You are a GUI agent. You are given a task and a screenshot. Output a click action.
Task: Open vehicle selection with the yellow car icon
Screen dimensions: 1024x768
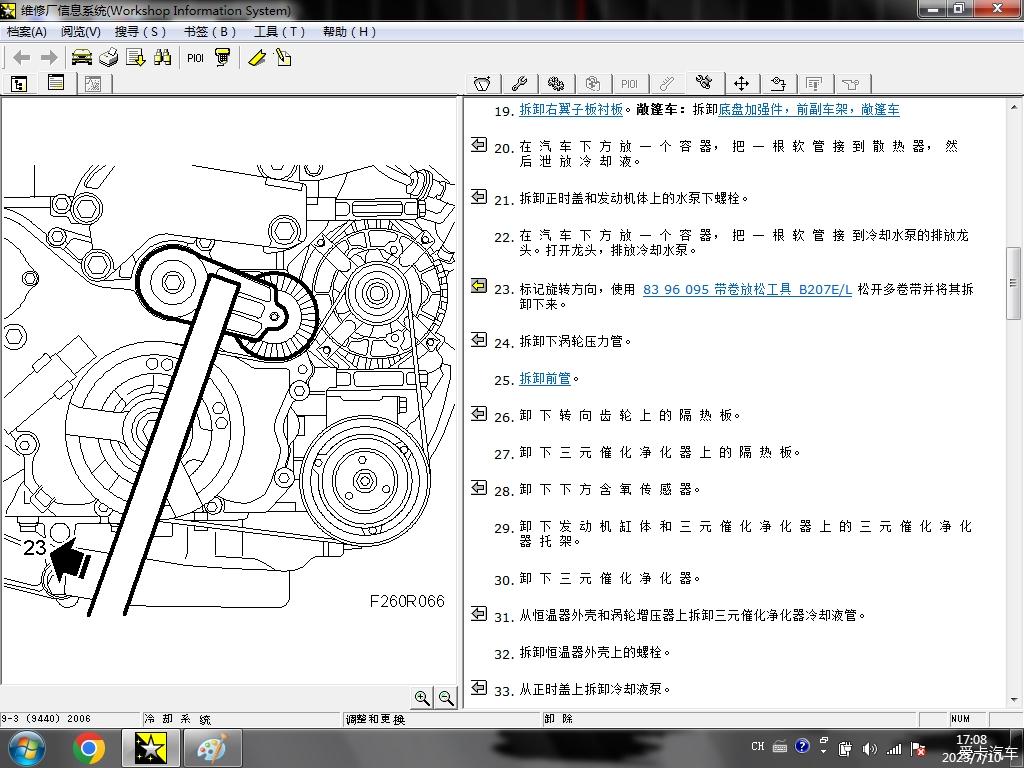82,57
